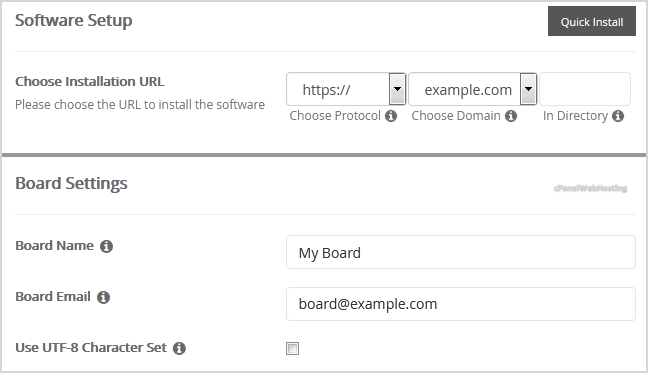Screen dimensions: 648x373
Task: Click the Board Name field containing My Board
Action: pos(461,252)
